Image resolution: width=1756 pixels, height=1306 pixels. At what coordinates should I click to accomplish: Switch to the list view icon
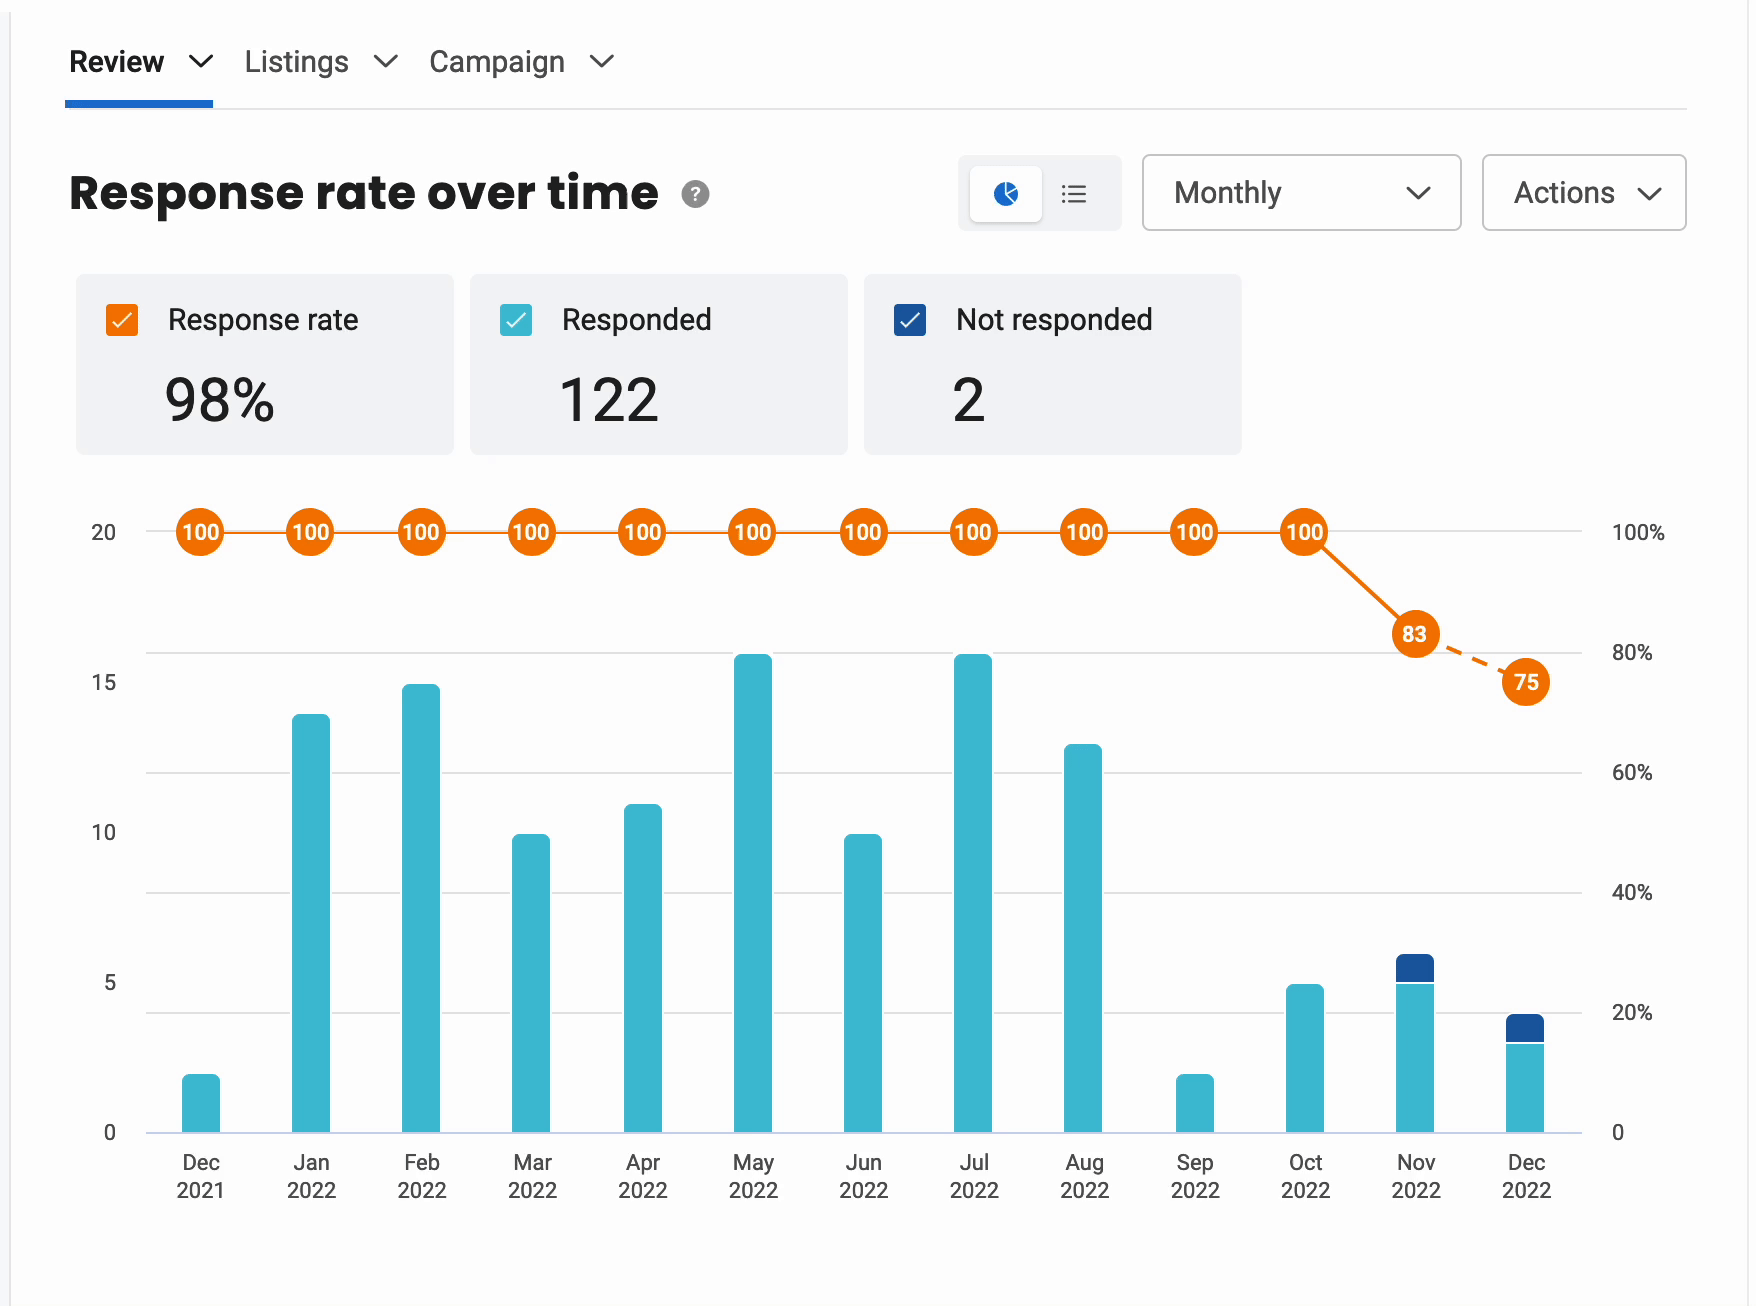tap(1074, 193)
